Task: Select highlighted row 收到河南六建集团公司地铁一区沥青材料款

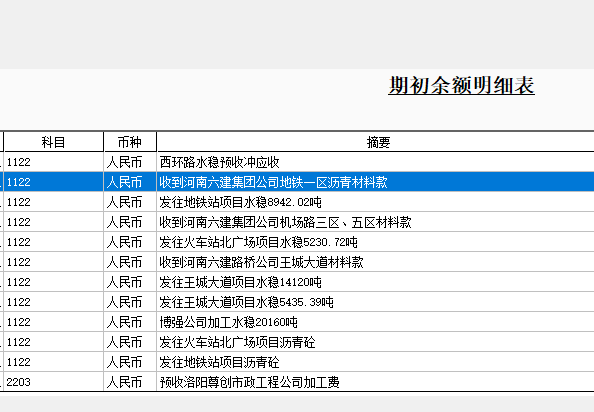Action: 297,182
